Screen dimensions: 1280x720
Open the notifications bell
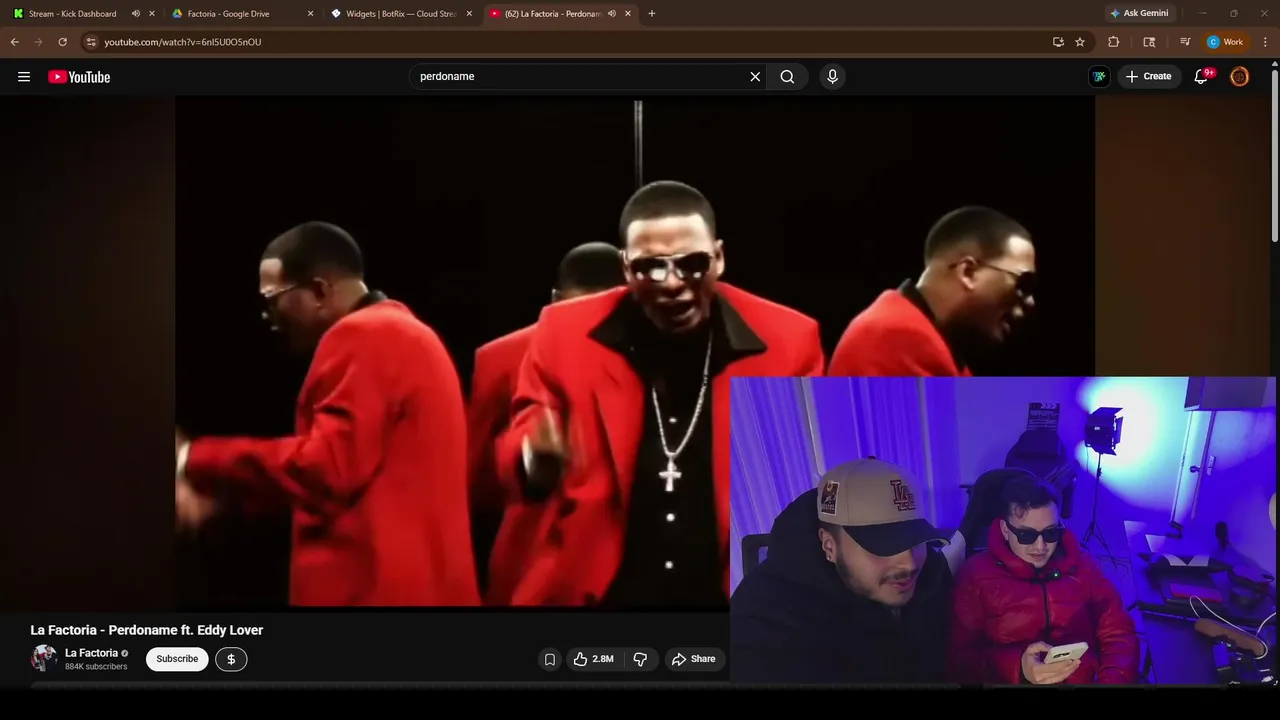(x=1202, y=77)
